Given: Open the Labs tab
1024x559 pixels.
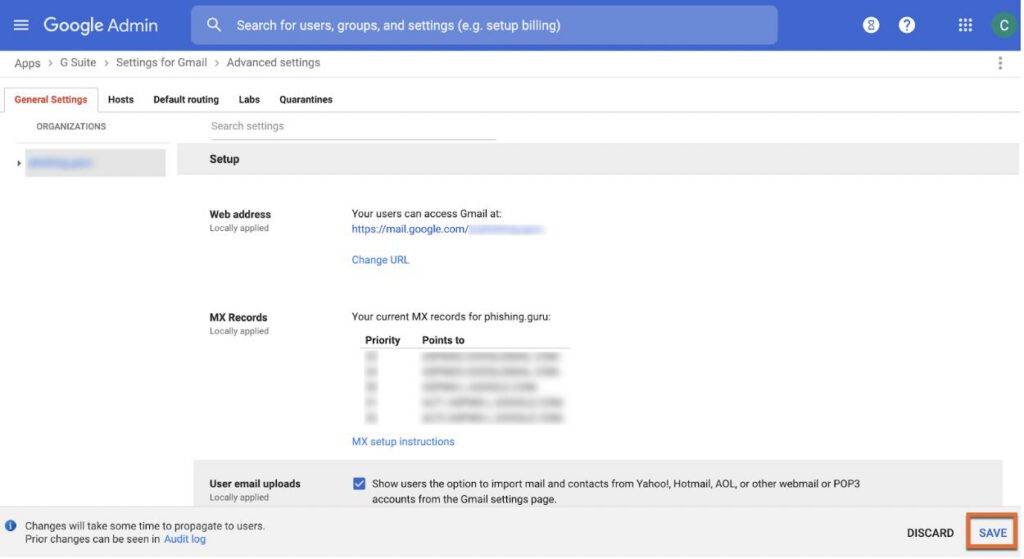Looking at the screenshot, I should [x=249, y=100].
